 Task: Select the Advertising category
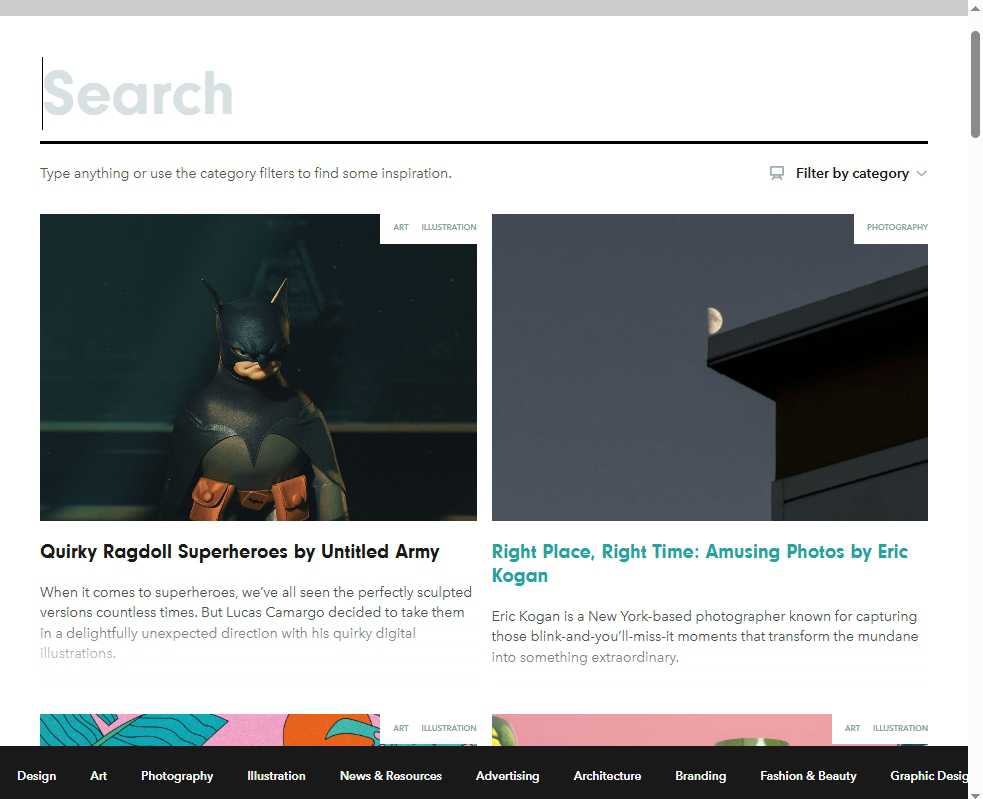point(507,775)
